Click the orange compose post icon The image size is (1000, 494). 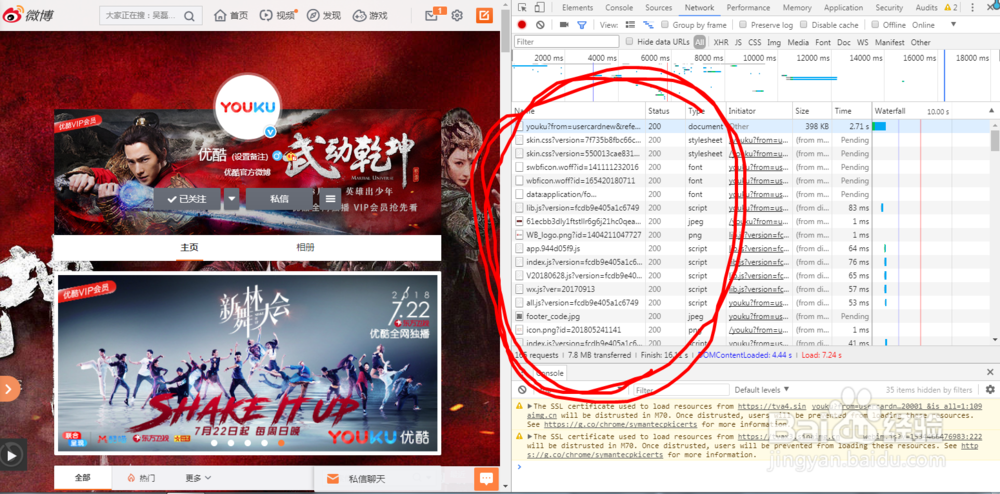[484, 15]
